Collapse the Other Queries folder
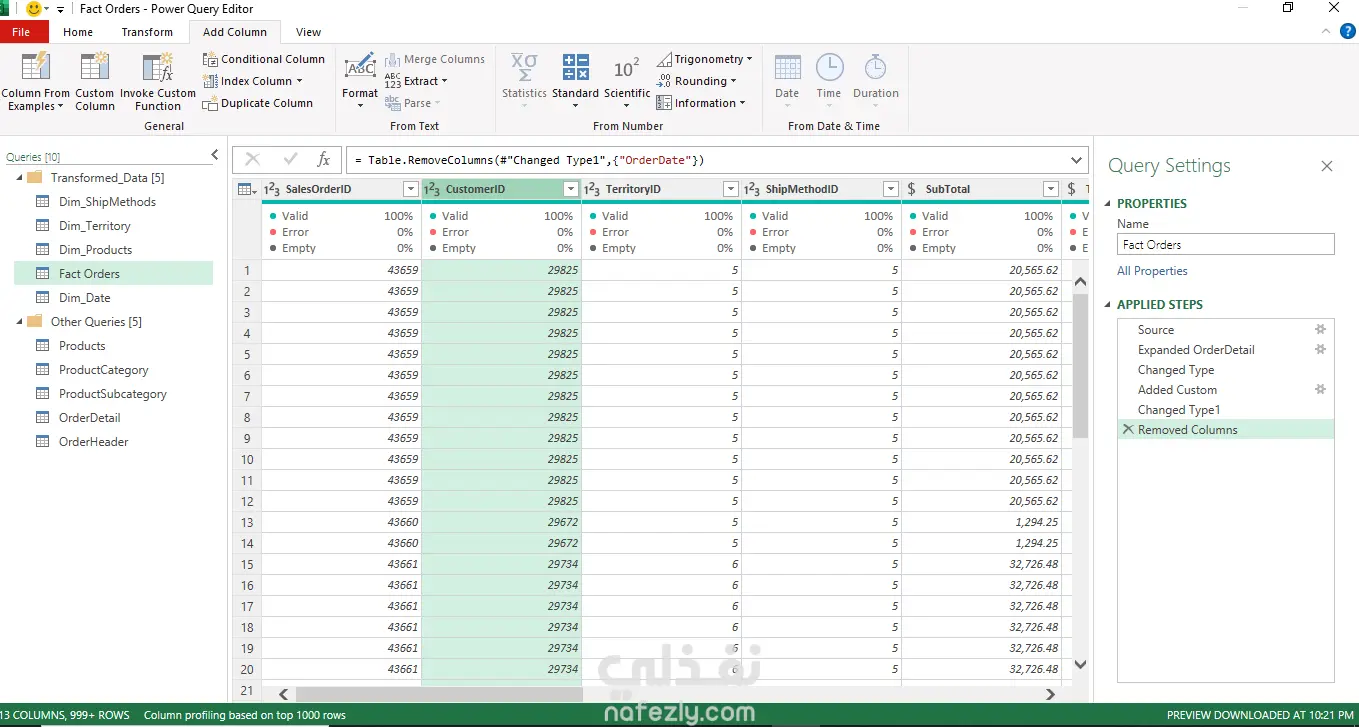 (x=20, y=322)
